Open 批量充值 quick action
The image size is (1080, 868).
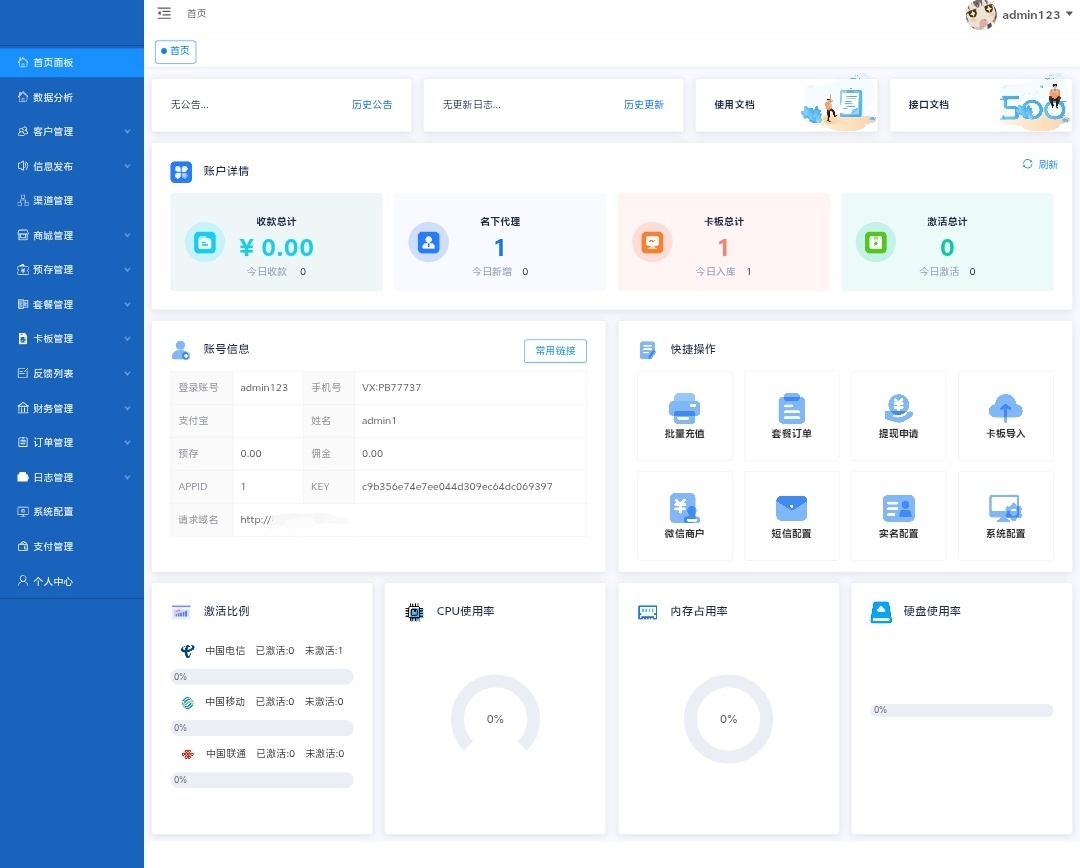(685, 416)
